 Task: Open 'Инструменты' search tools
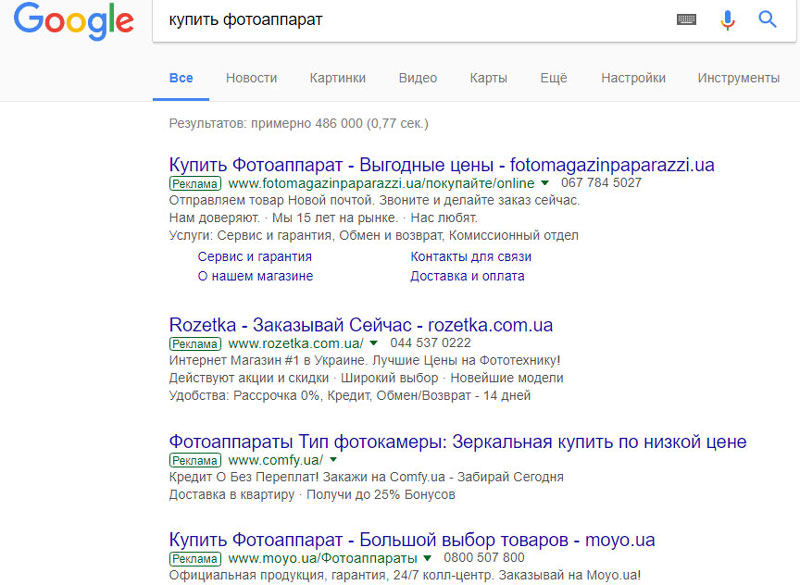739,78
